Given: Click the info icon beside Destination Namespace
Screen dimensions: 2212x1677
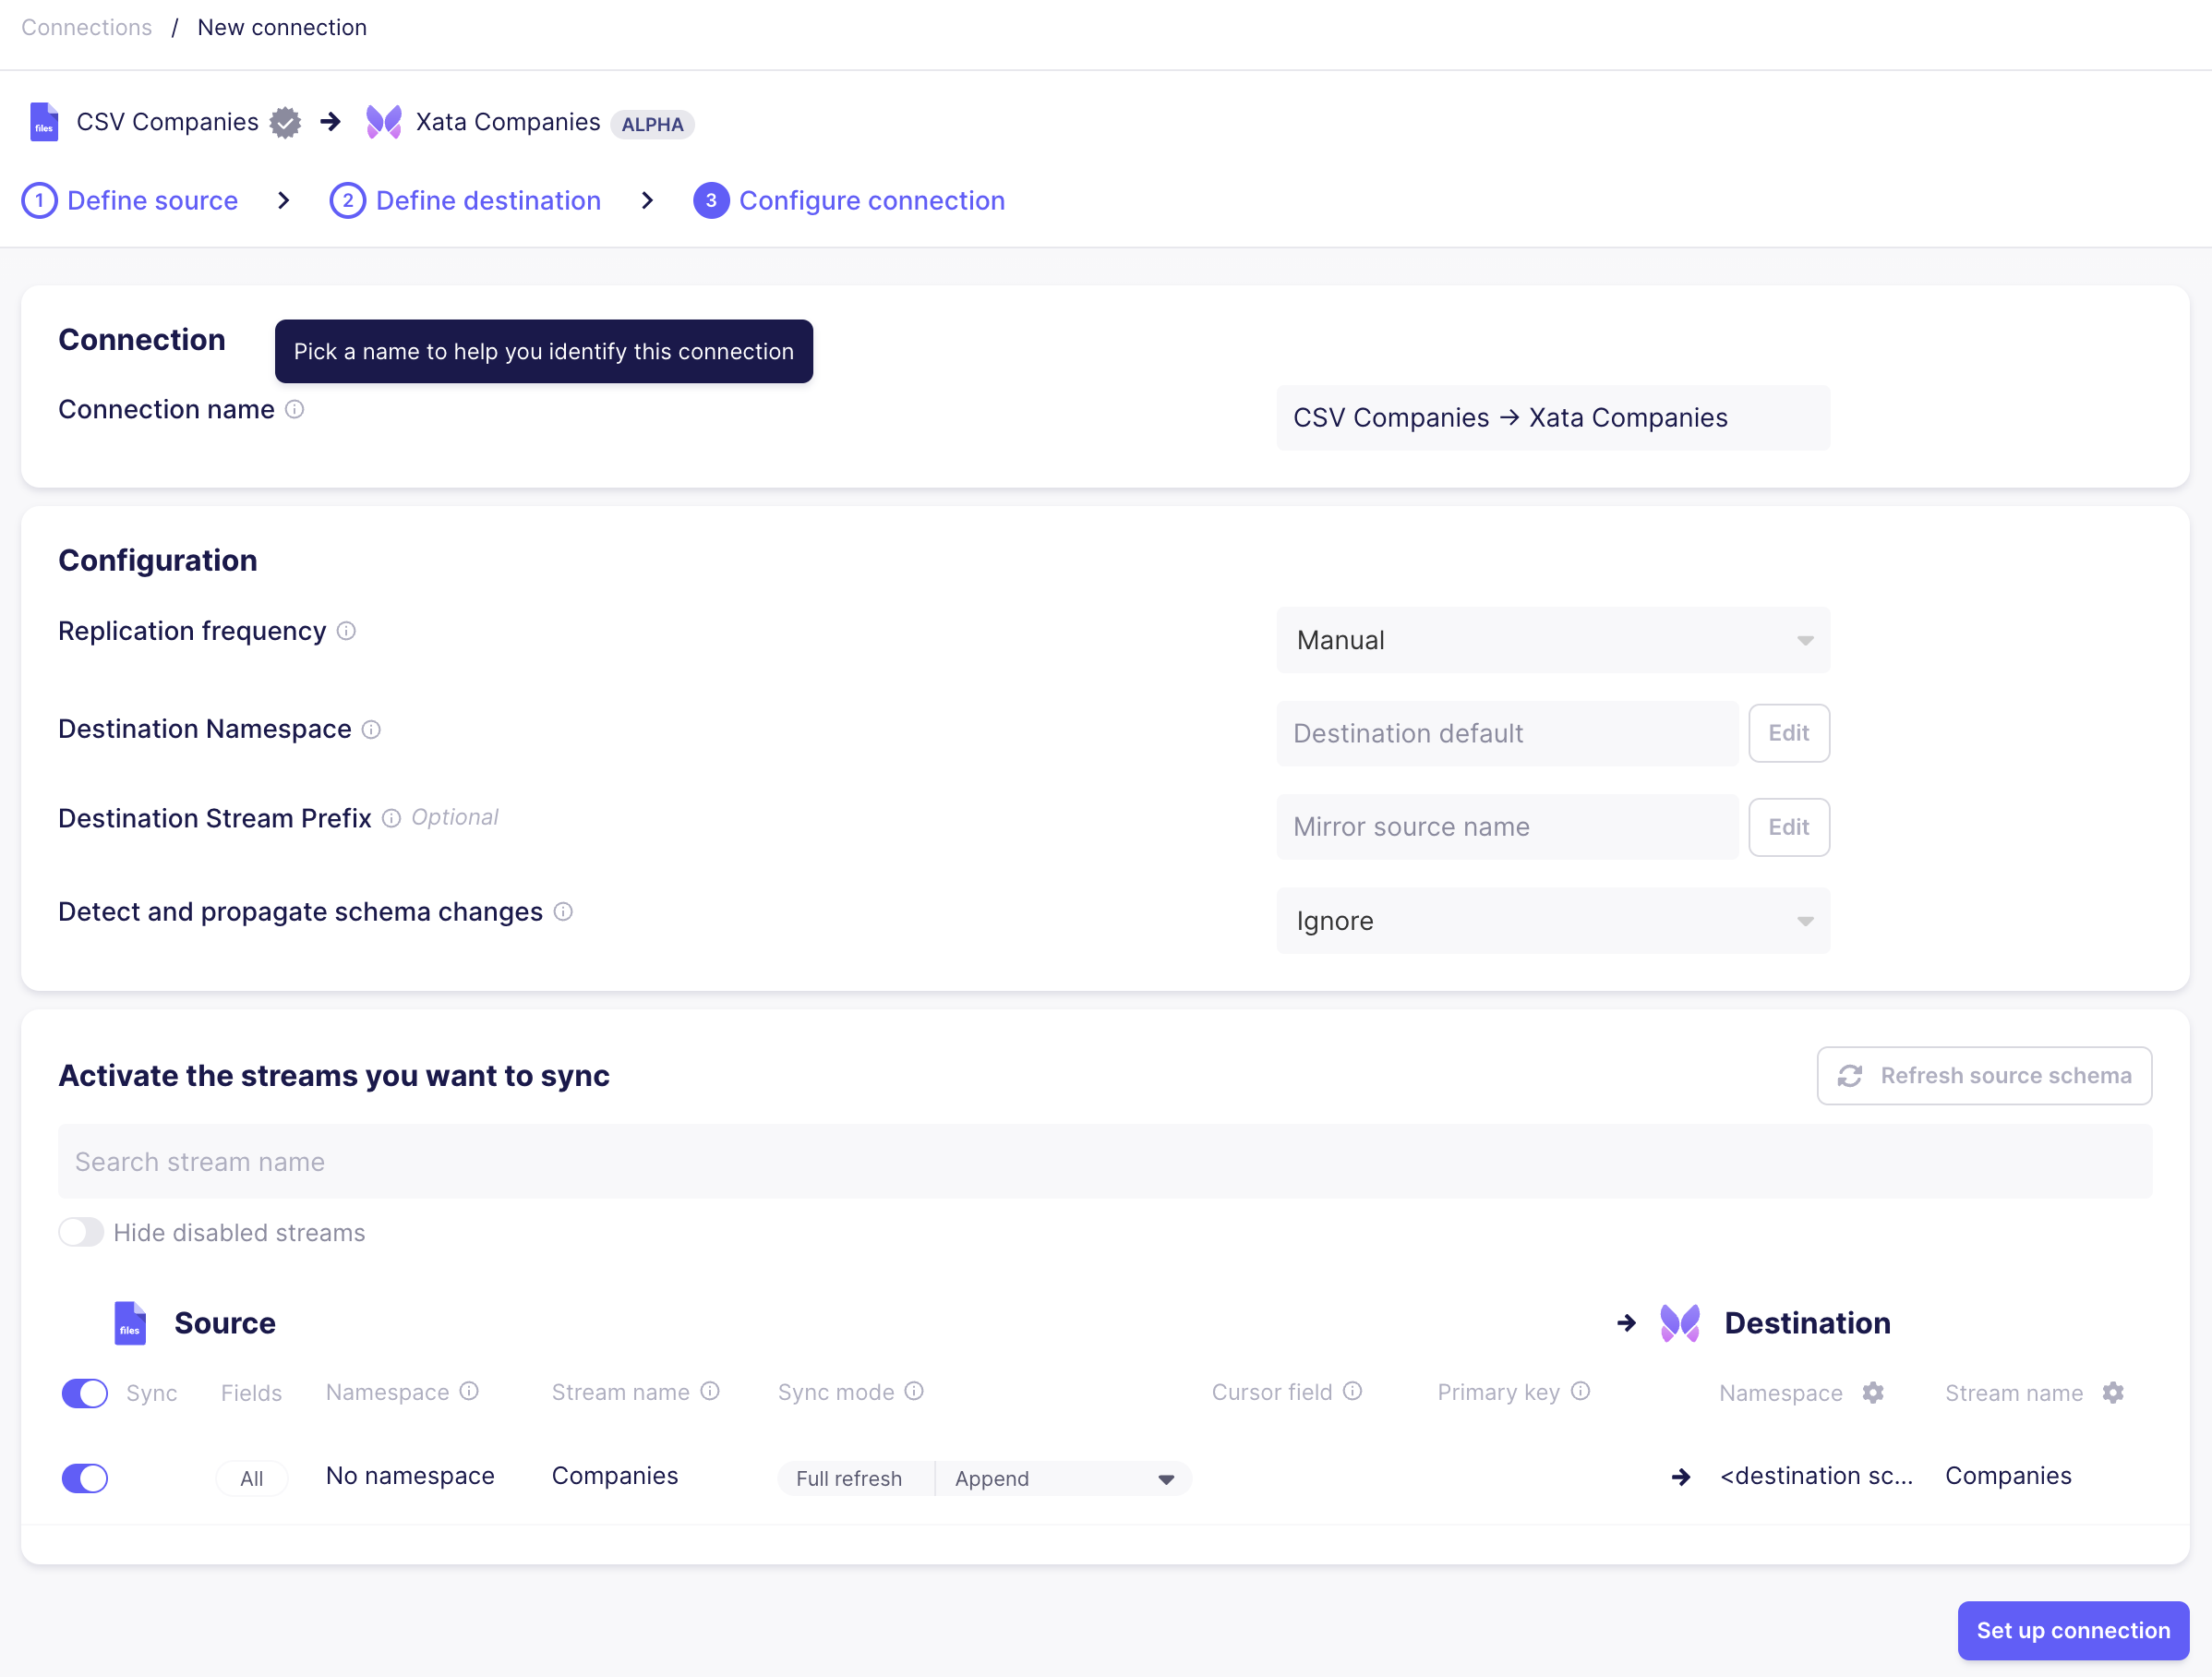Looking at the screenshot, I should pyautogui.click(x=371, y=729).
